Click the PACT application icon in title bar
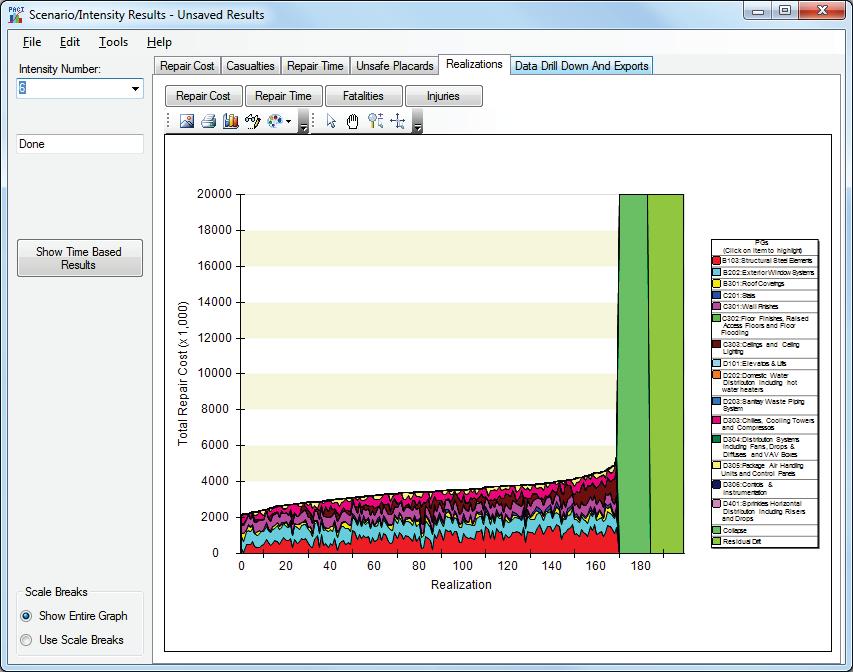This screenshot has width=853, height=672. point(15,15)
